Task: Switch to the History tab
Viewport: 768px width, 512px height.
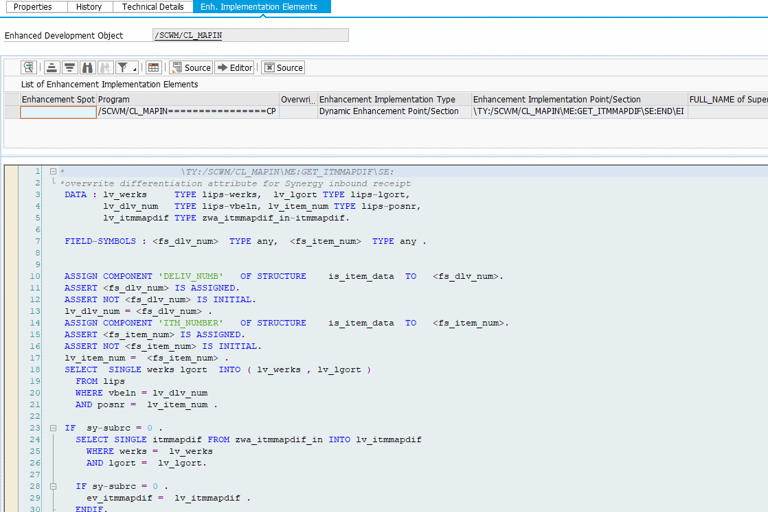Action: pos(89,7)
